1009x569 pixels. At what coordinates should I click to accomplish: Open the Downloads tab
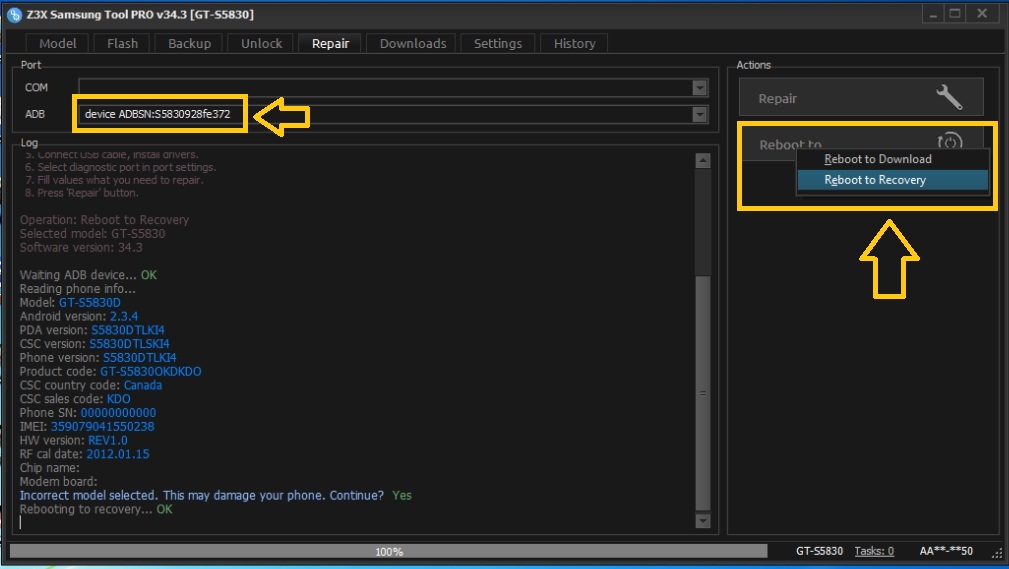click(412, 43)
